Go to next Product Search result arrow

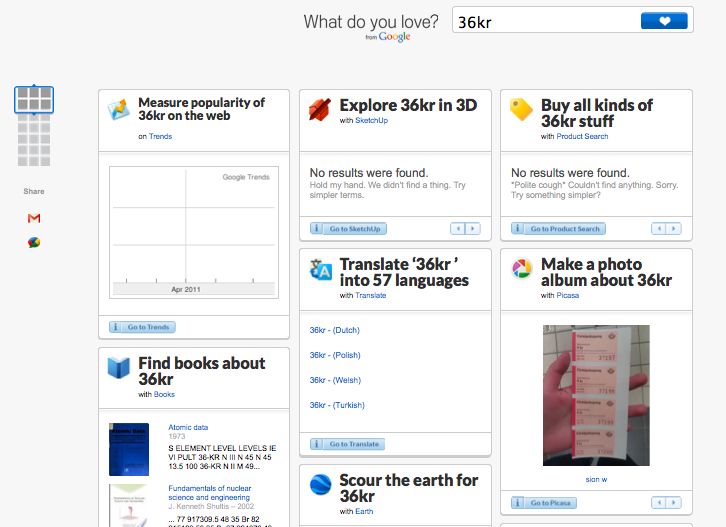pos(674,228)
